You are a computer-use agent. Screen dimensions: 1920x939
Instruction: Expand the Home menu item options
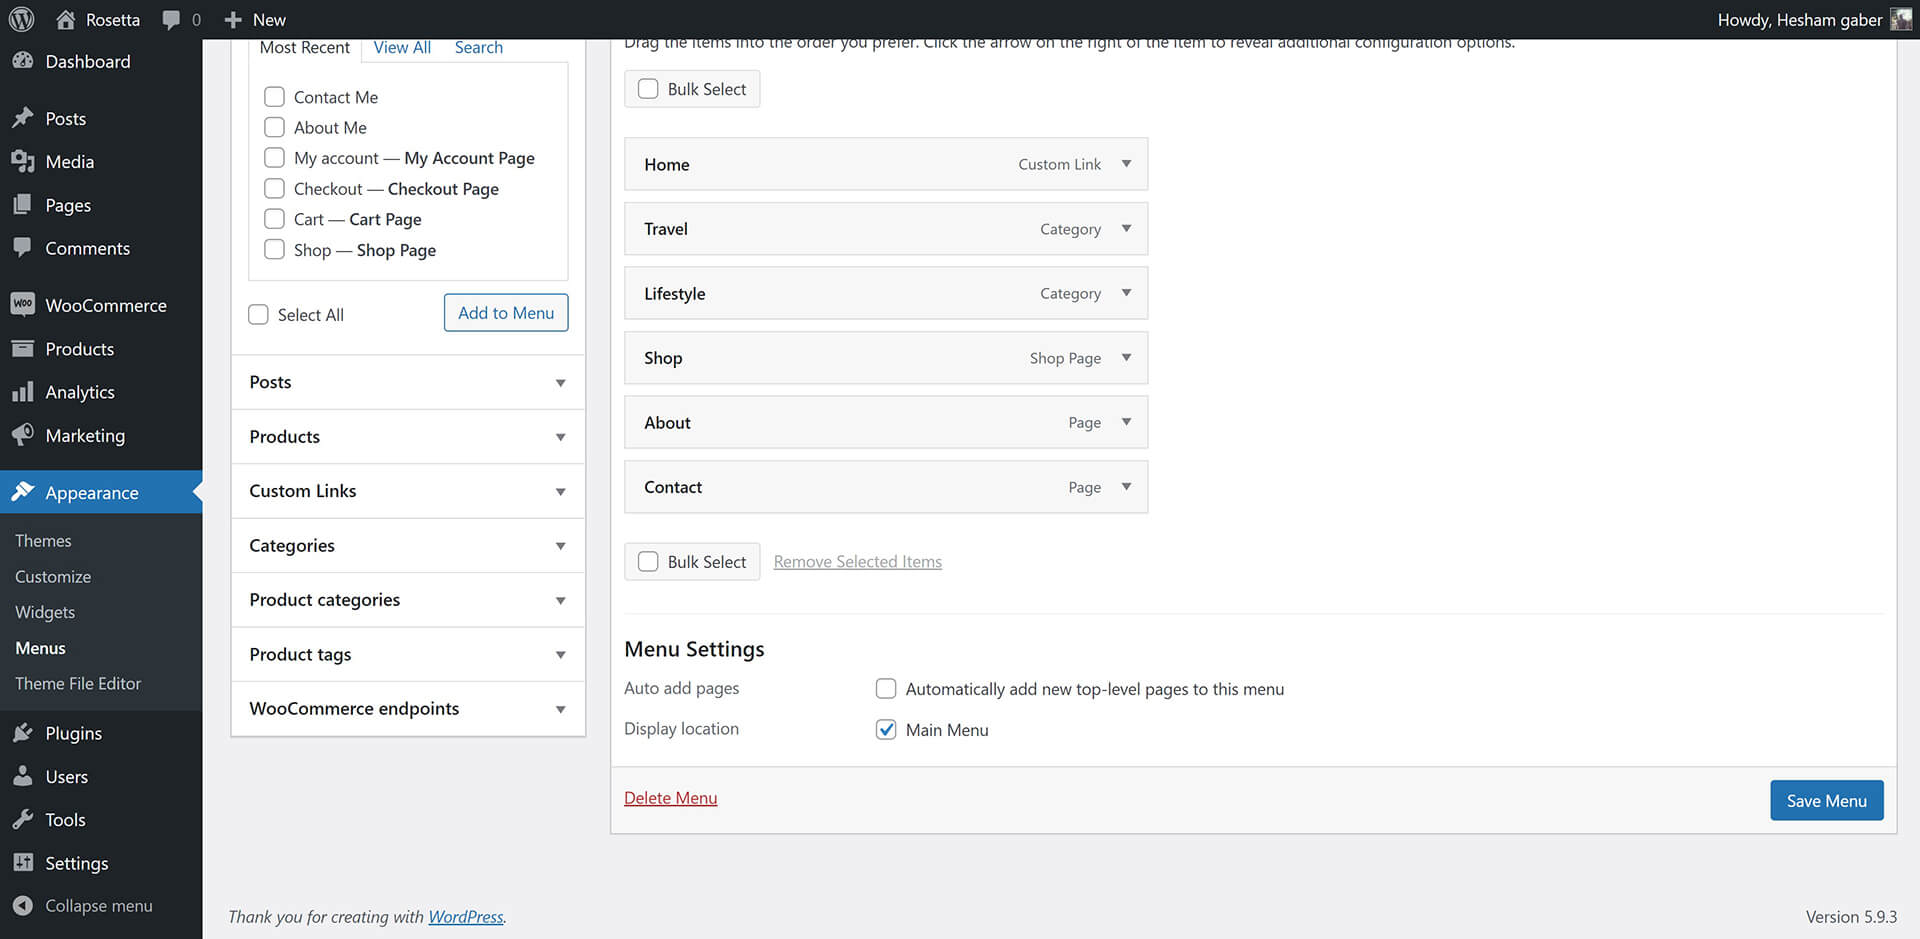[1126, 164]
